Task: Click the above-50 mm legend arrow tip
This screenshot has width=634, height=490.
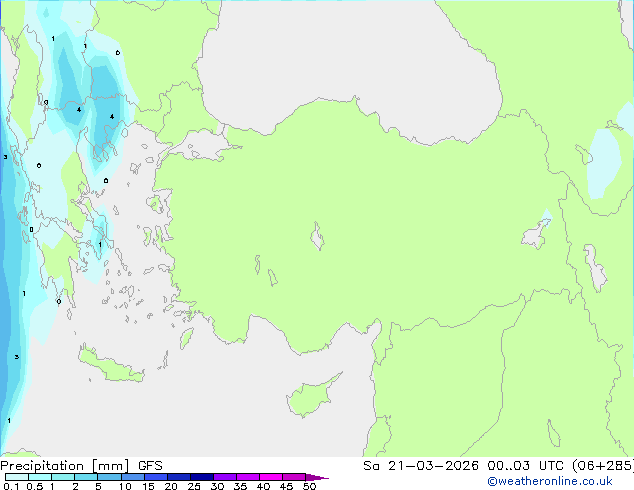Action: tap(317, 477)
